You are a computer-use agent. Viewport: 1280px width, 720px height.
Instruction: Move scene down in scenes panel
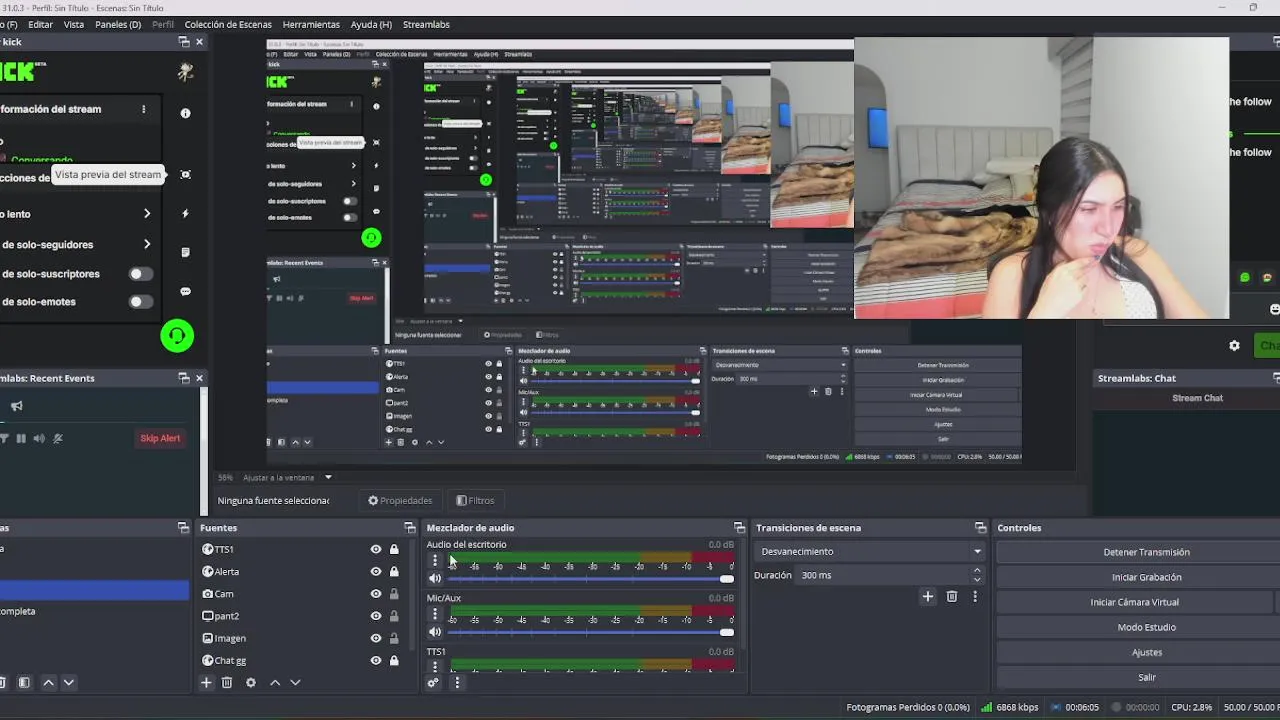(68, 682)
